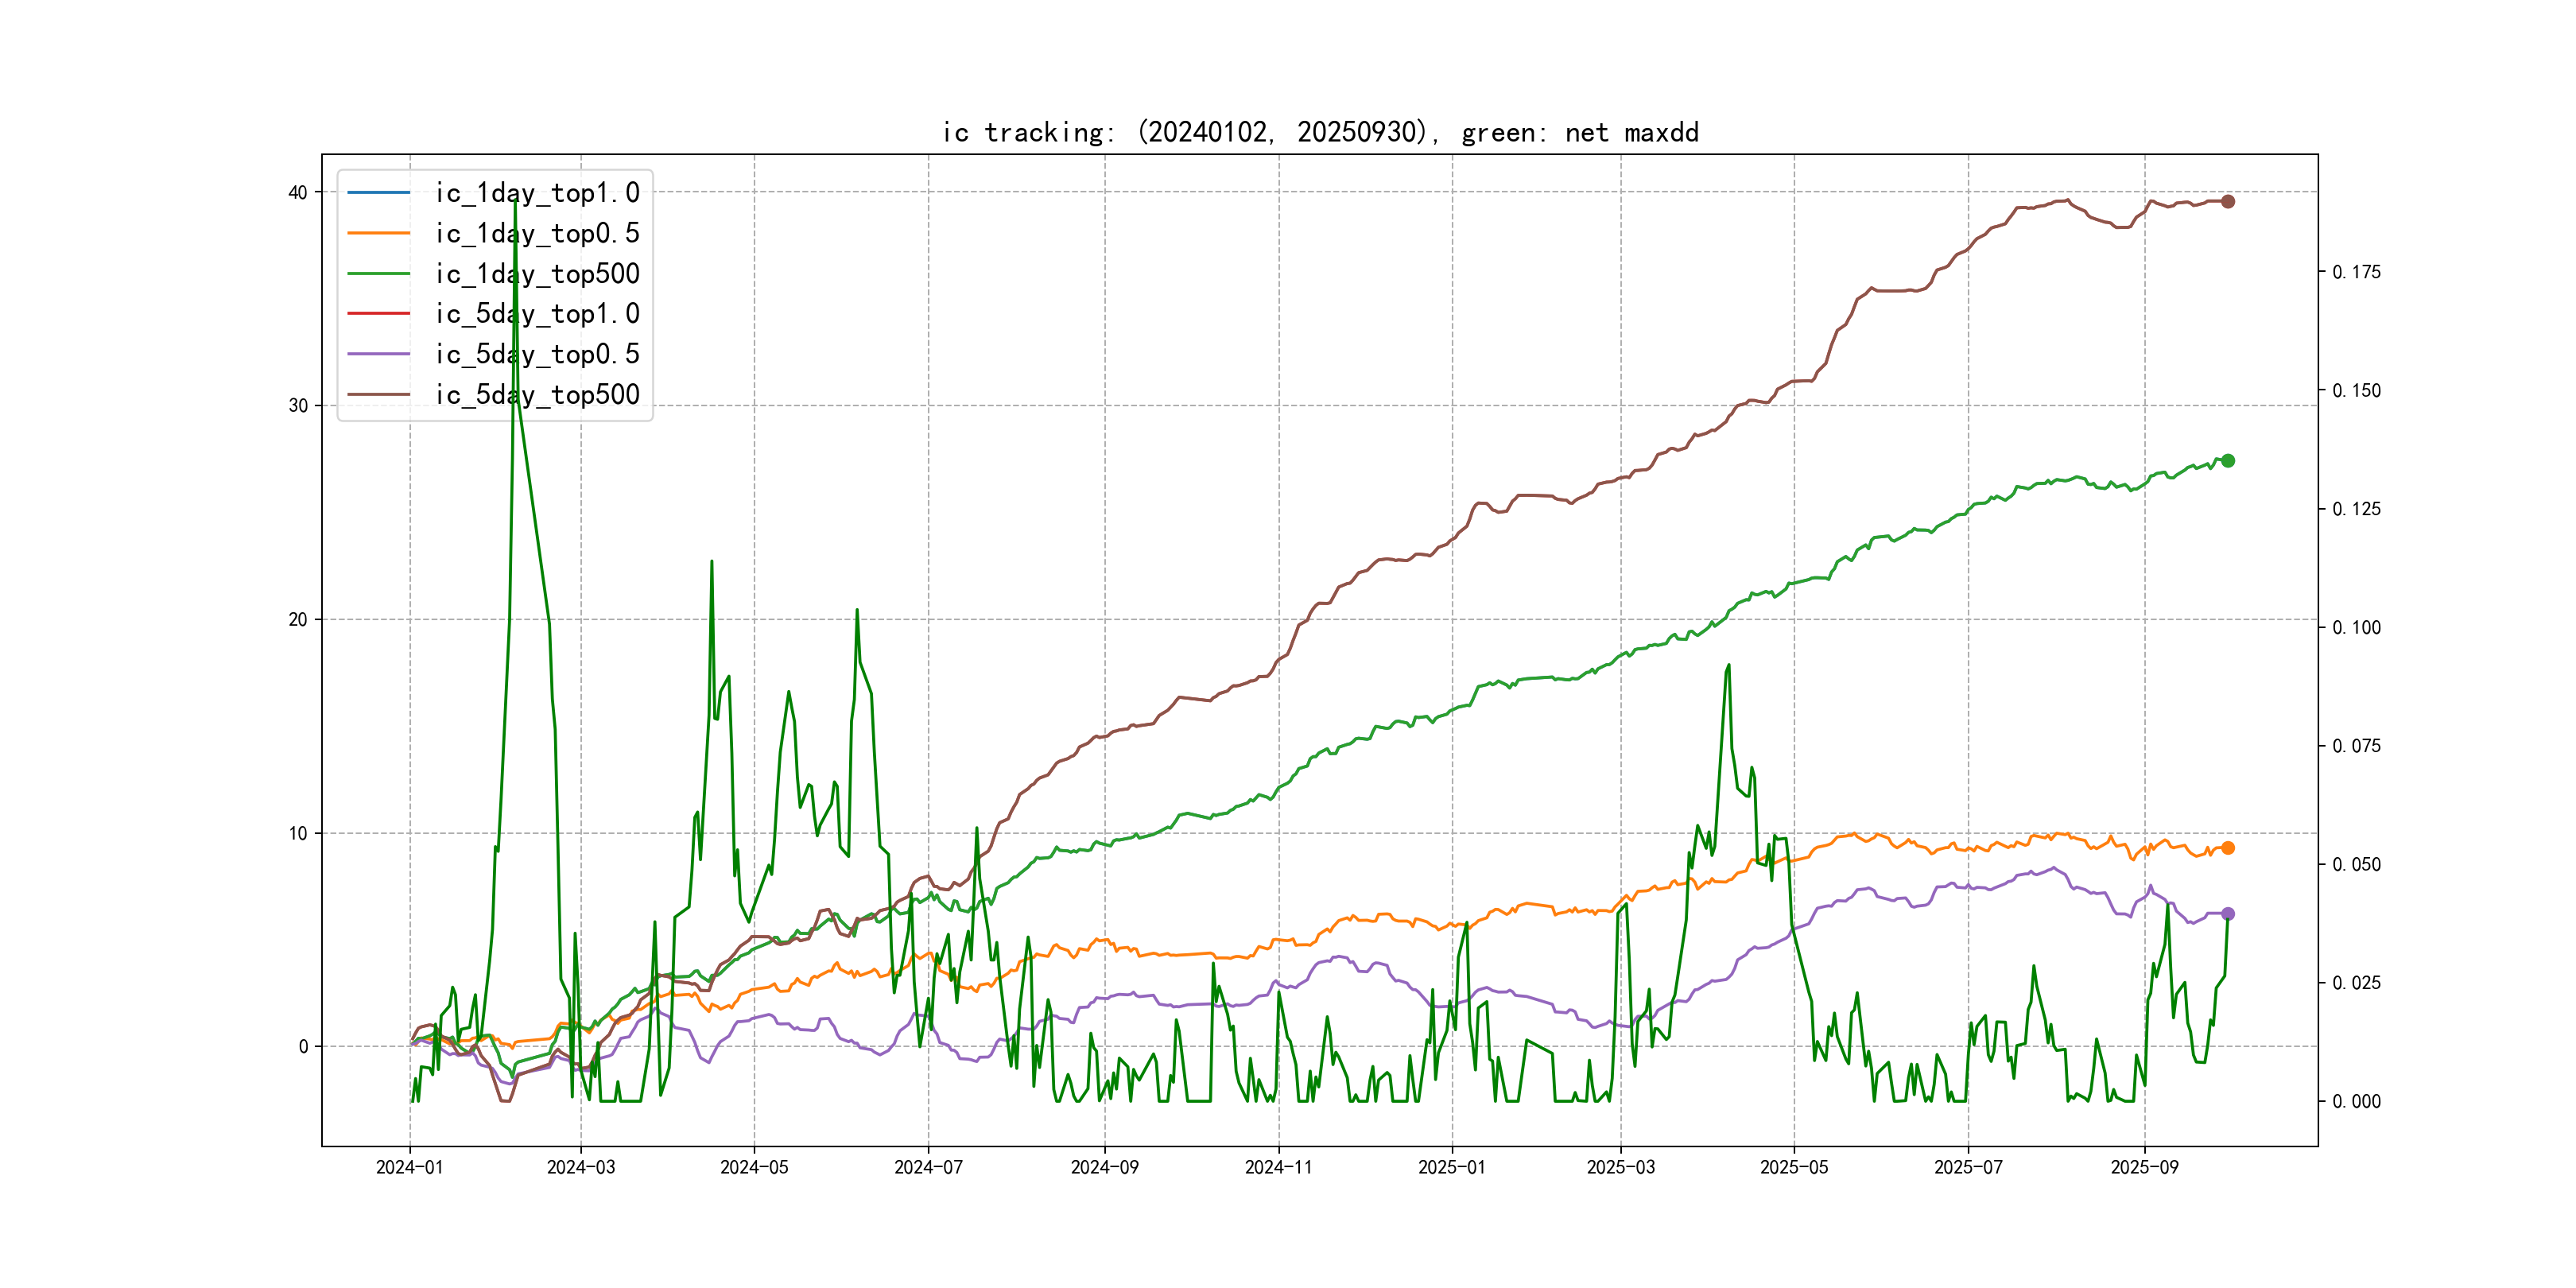Select the ic_5day_top0.5 legend label

(x=537, y=354)
